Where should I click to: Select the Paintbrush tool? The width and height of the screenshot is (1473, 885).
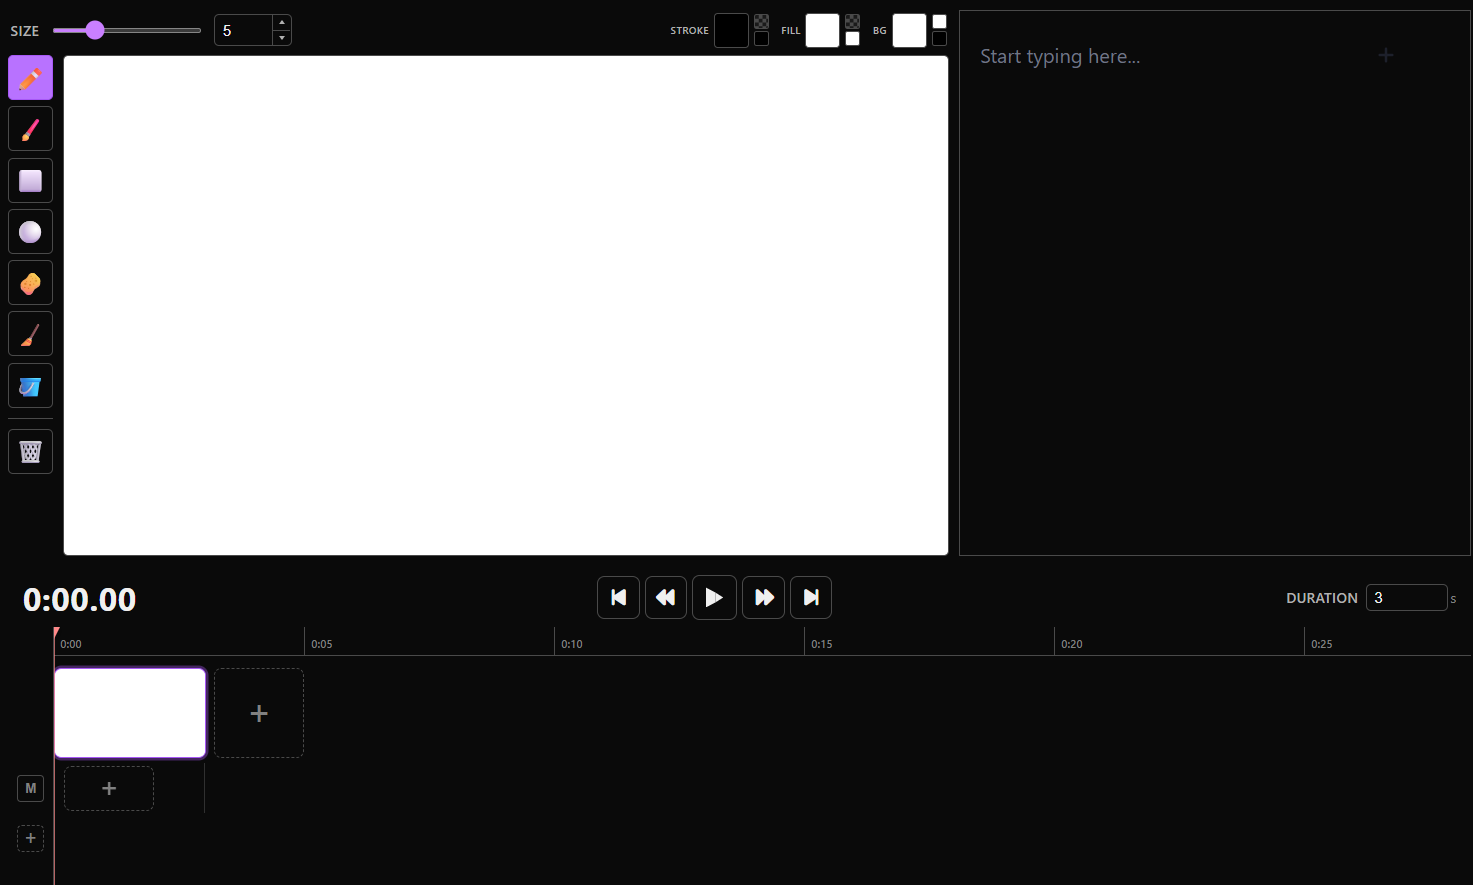pyautogui.click(x=30, y=128)
